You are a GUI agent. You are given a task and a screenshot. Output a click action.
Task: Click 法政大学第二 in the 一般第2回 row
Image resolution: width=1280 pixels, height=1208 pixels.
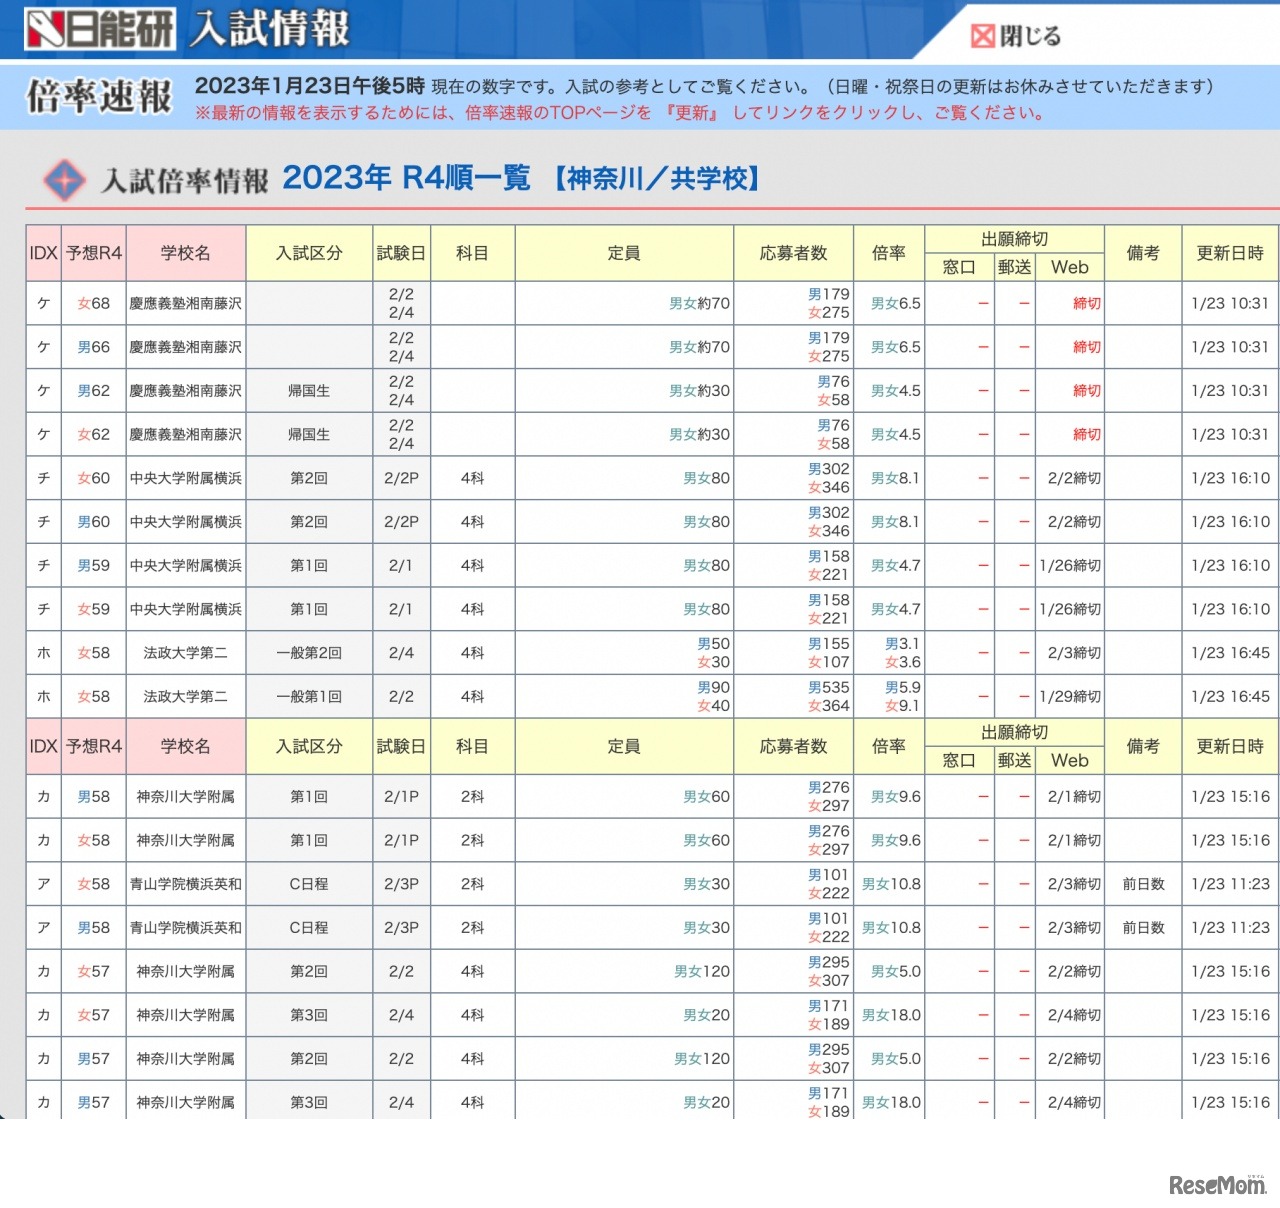click(185, 653)
